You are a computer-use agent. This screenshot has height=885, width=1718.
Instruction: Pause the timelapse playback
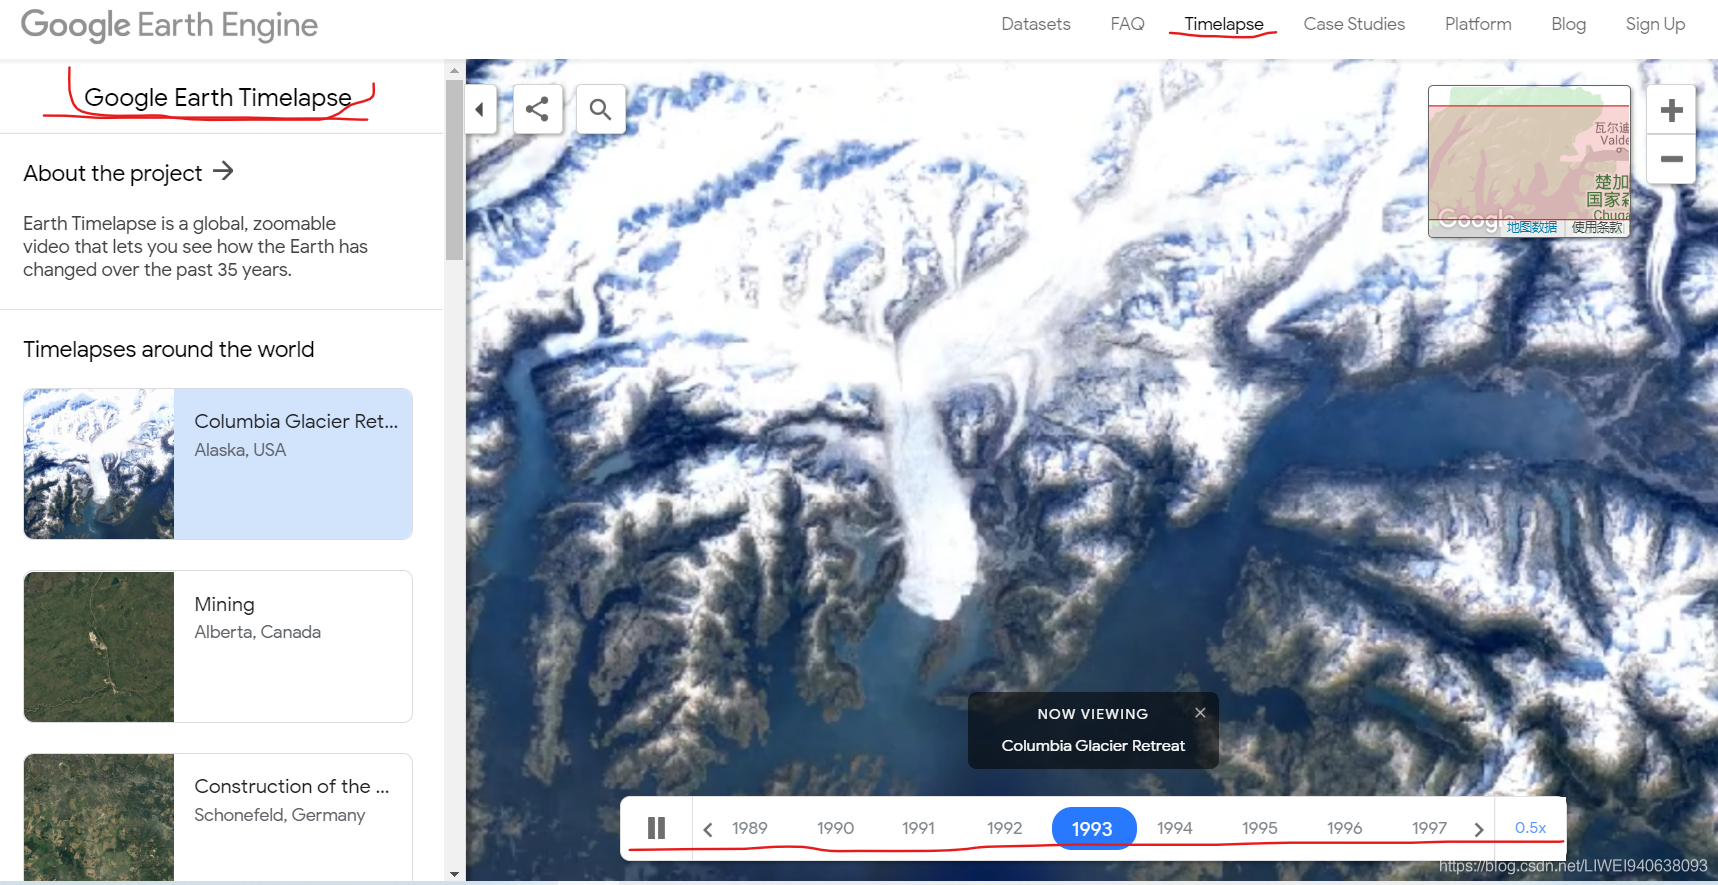coord(656,828)
